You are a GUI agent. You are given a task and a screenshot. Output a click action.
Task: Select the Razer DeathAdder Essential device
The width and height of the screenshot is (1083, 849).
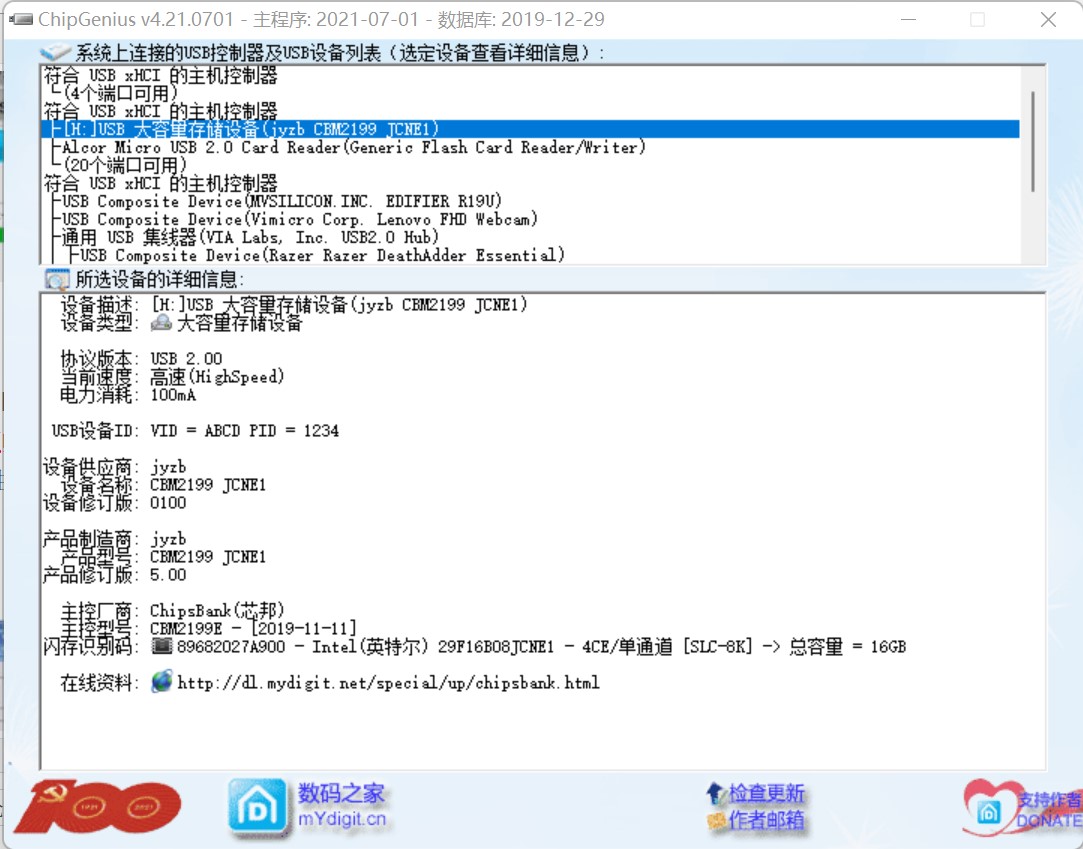[x=322, y=255]
